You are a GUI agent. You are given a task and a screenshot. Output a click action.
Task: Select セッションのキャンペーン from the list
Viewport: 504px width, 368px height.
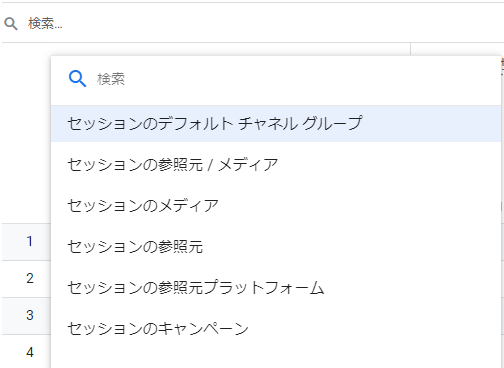pos(276,329)
